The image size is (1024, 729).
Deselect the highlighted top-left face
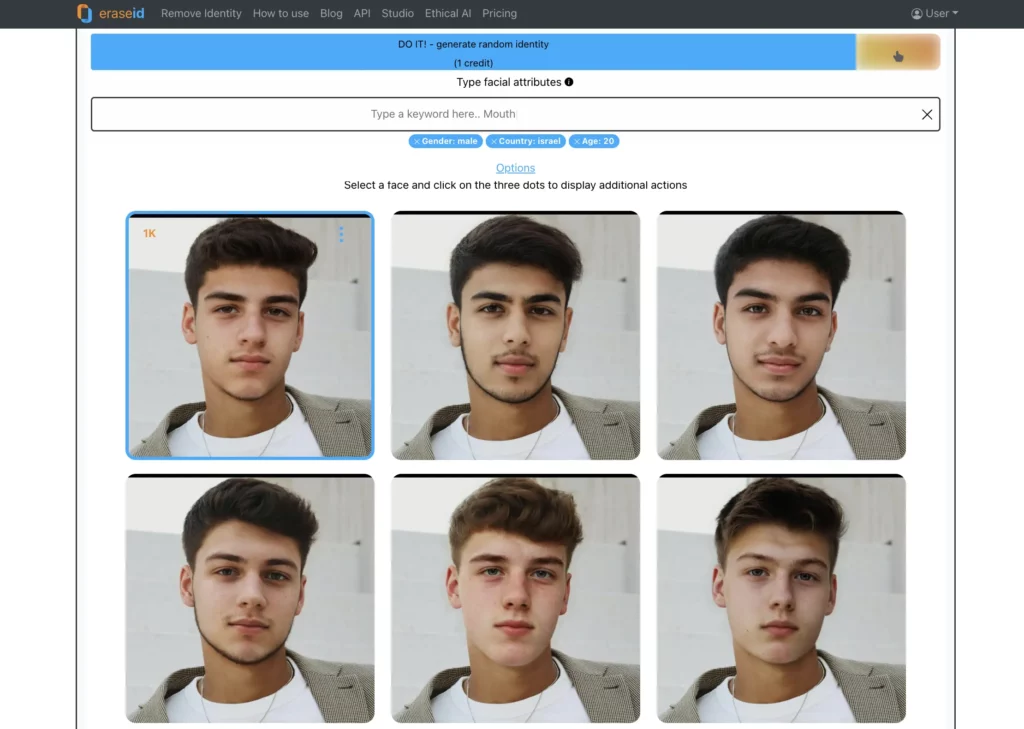coord(250,335)
